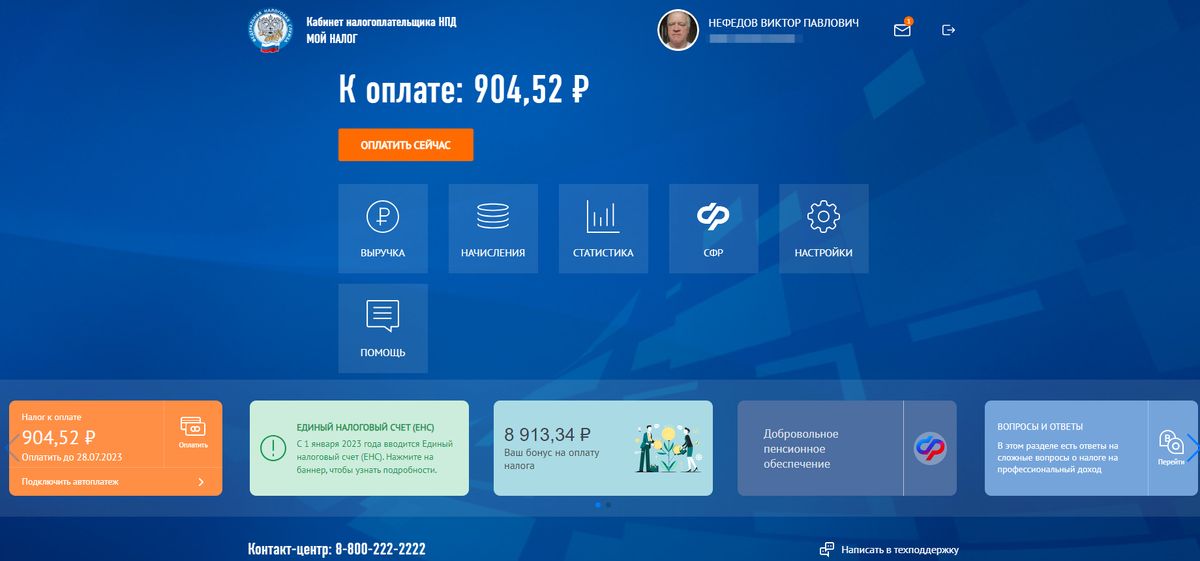Screen dimensions: 1200x561
Task: Click the user name НЕФЕДОВ ВИКТОР ПАВЛОВИЧ
Action: (x=783, y=23)
